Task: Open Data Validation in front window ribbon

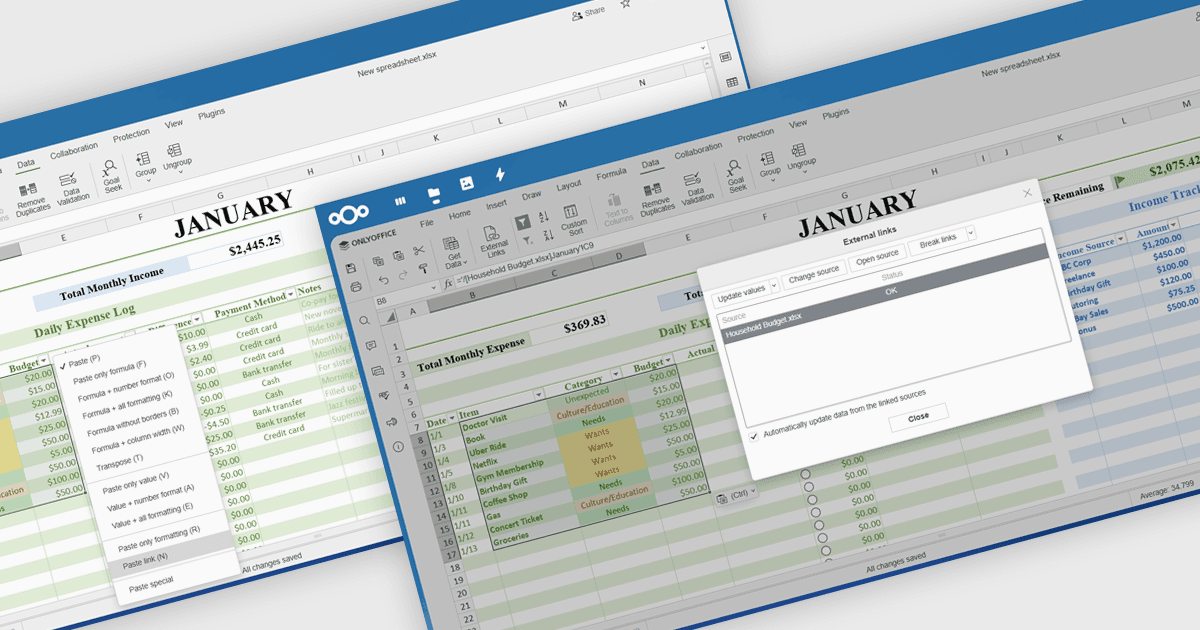Action: (x=697, y=189)
